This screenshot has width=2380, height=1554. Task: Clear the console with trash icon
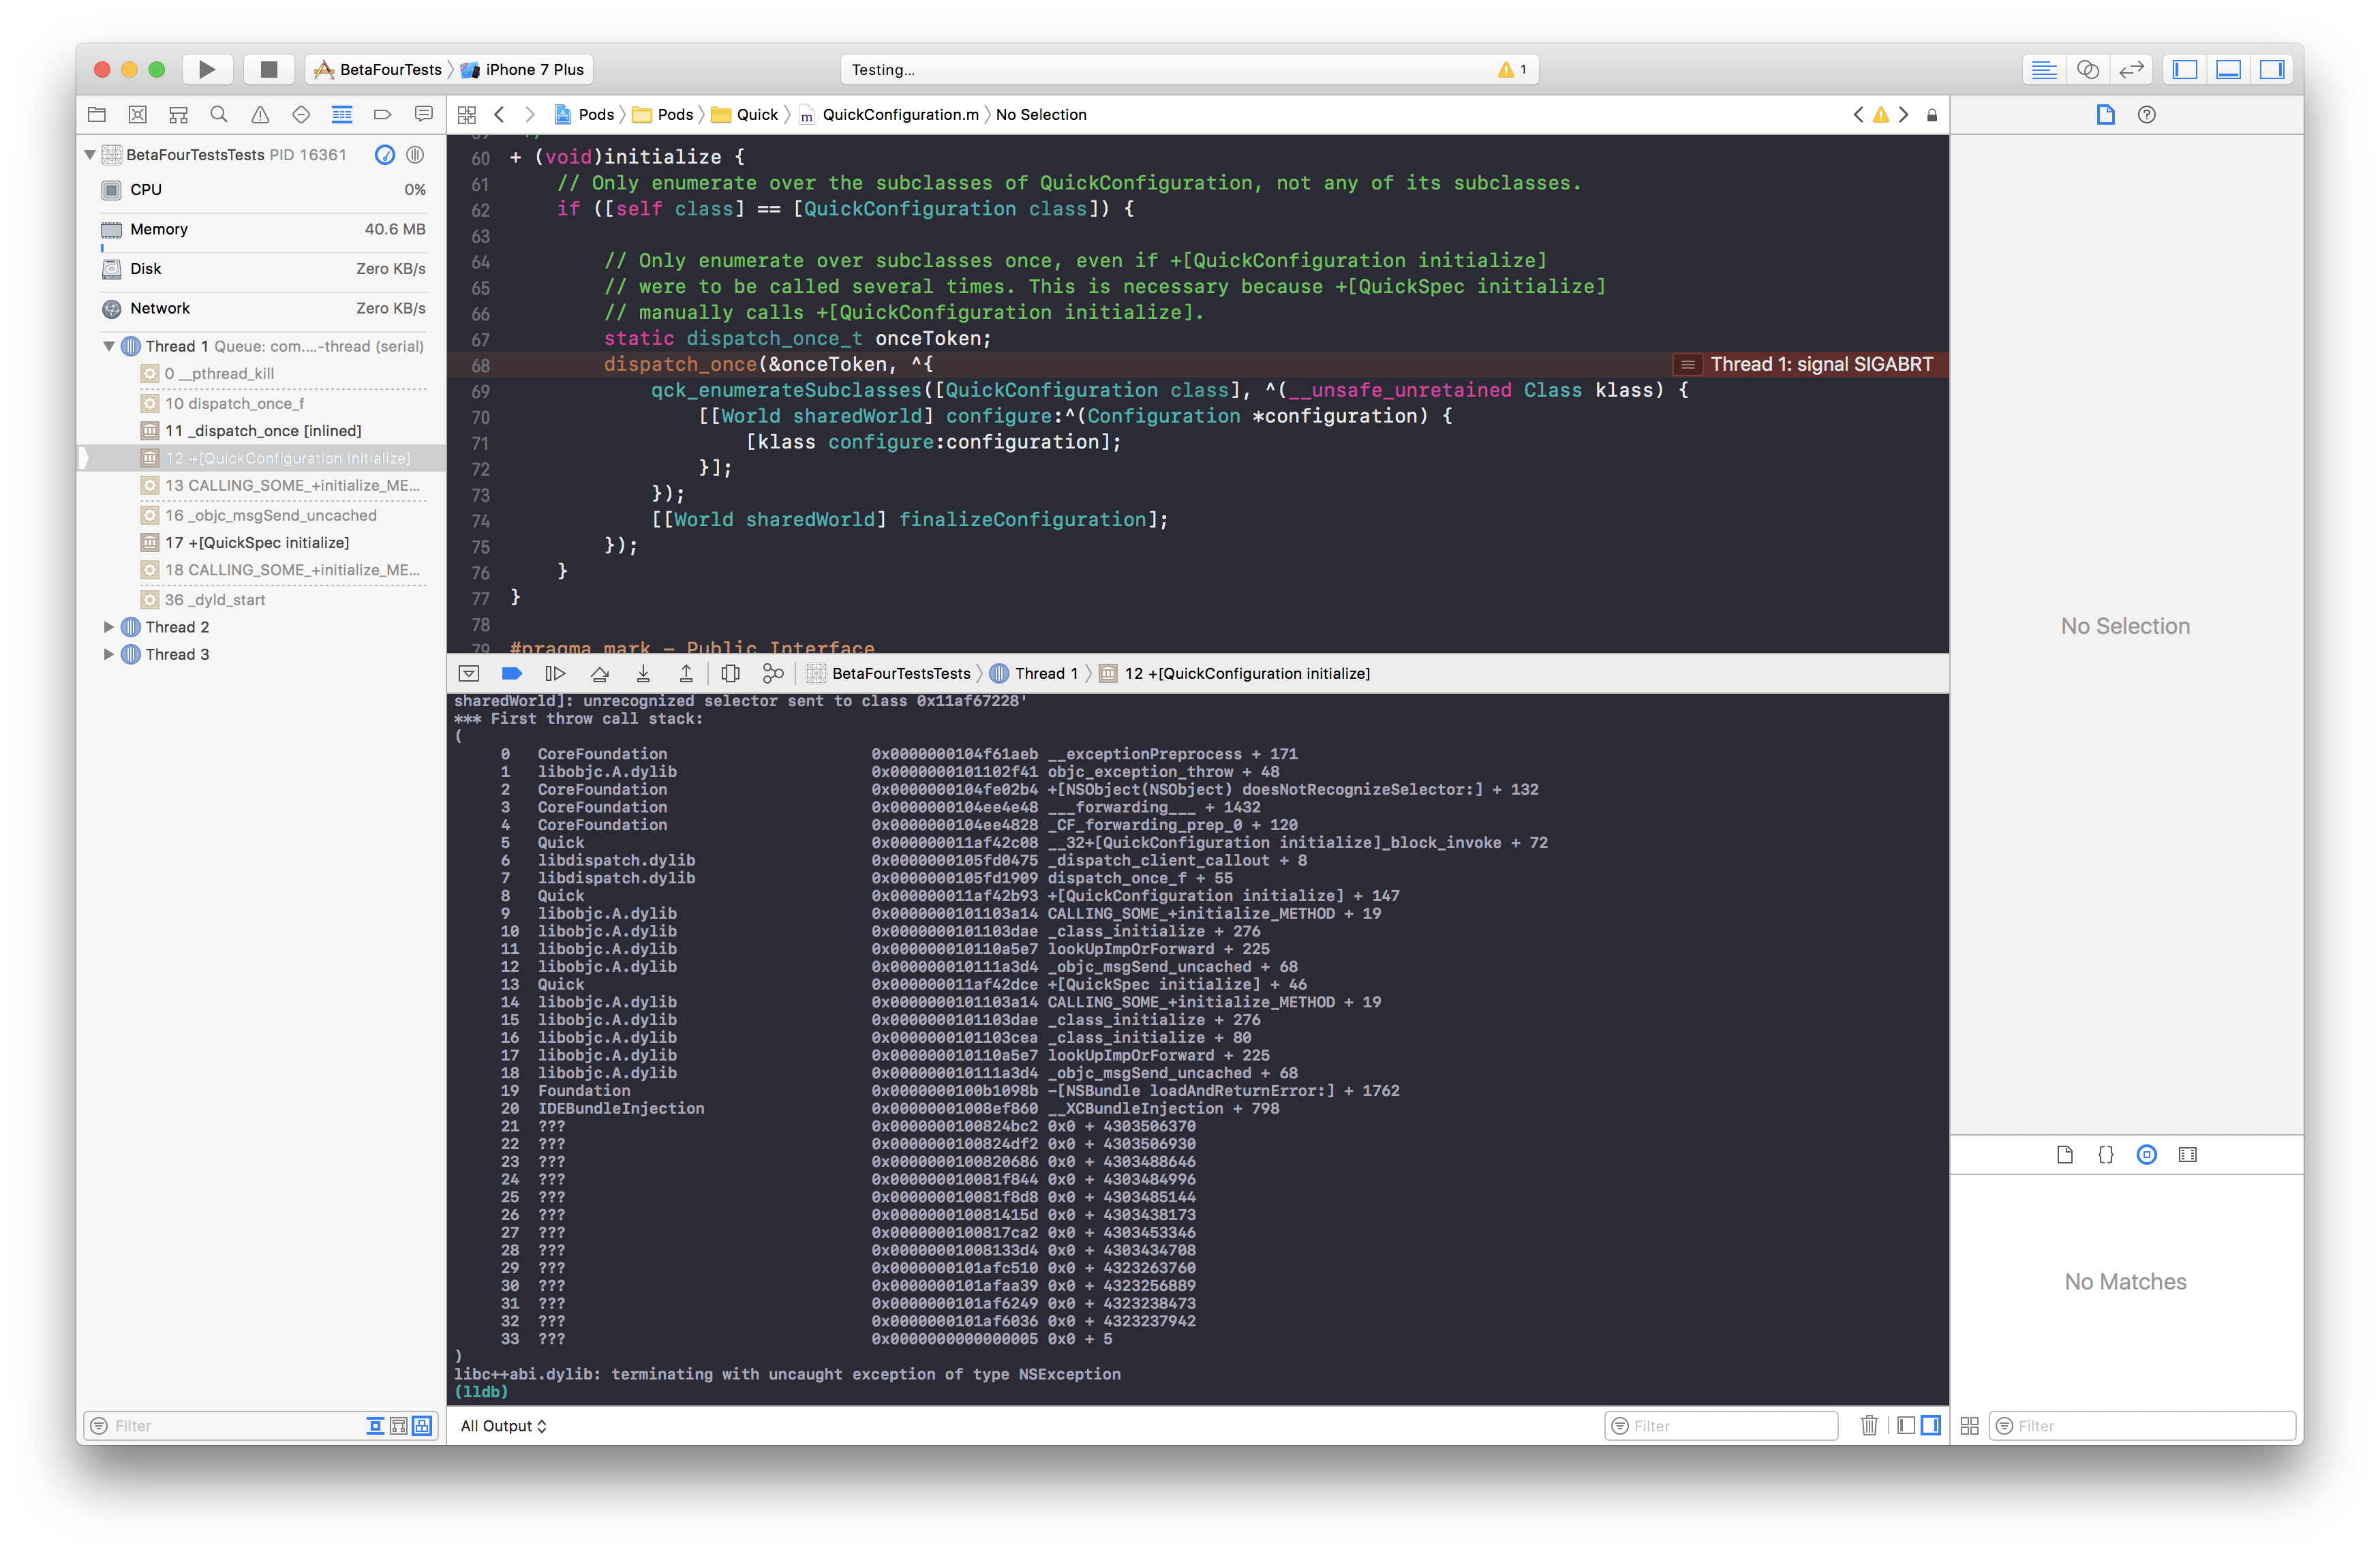pos(1868,1425)
